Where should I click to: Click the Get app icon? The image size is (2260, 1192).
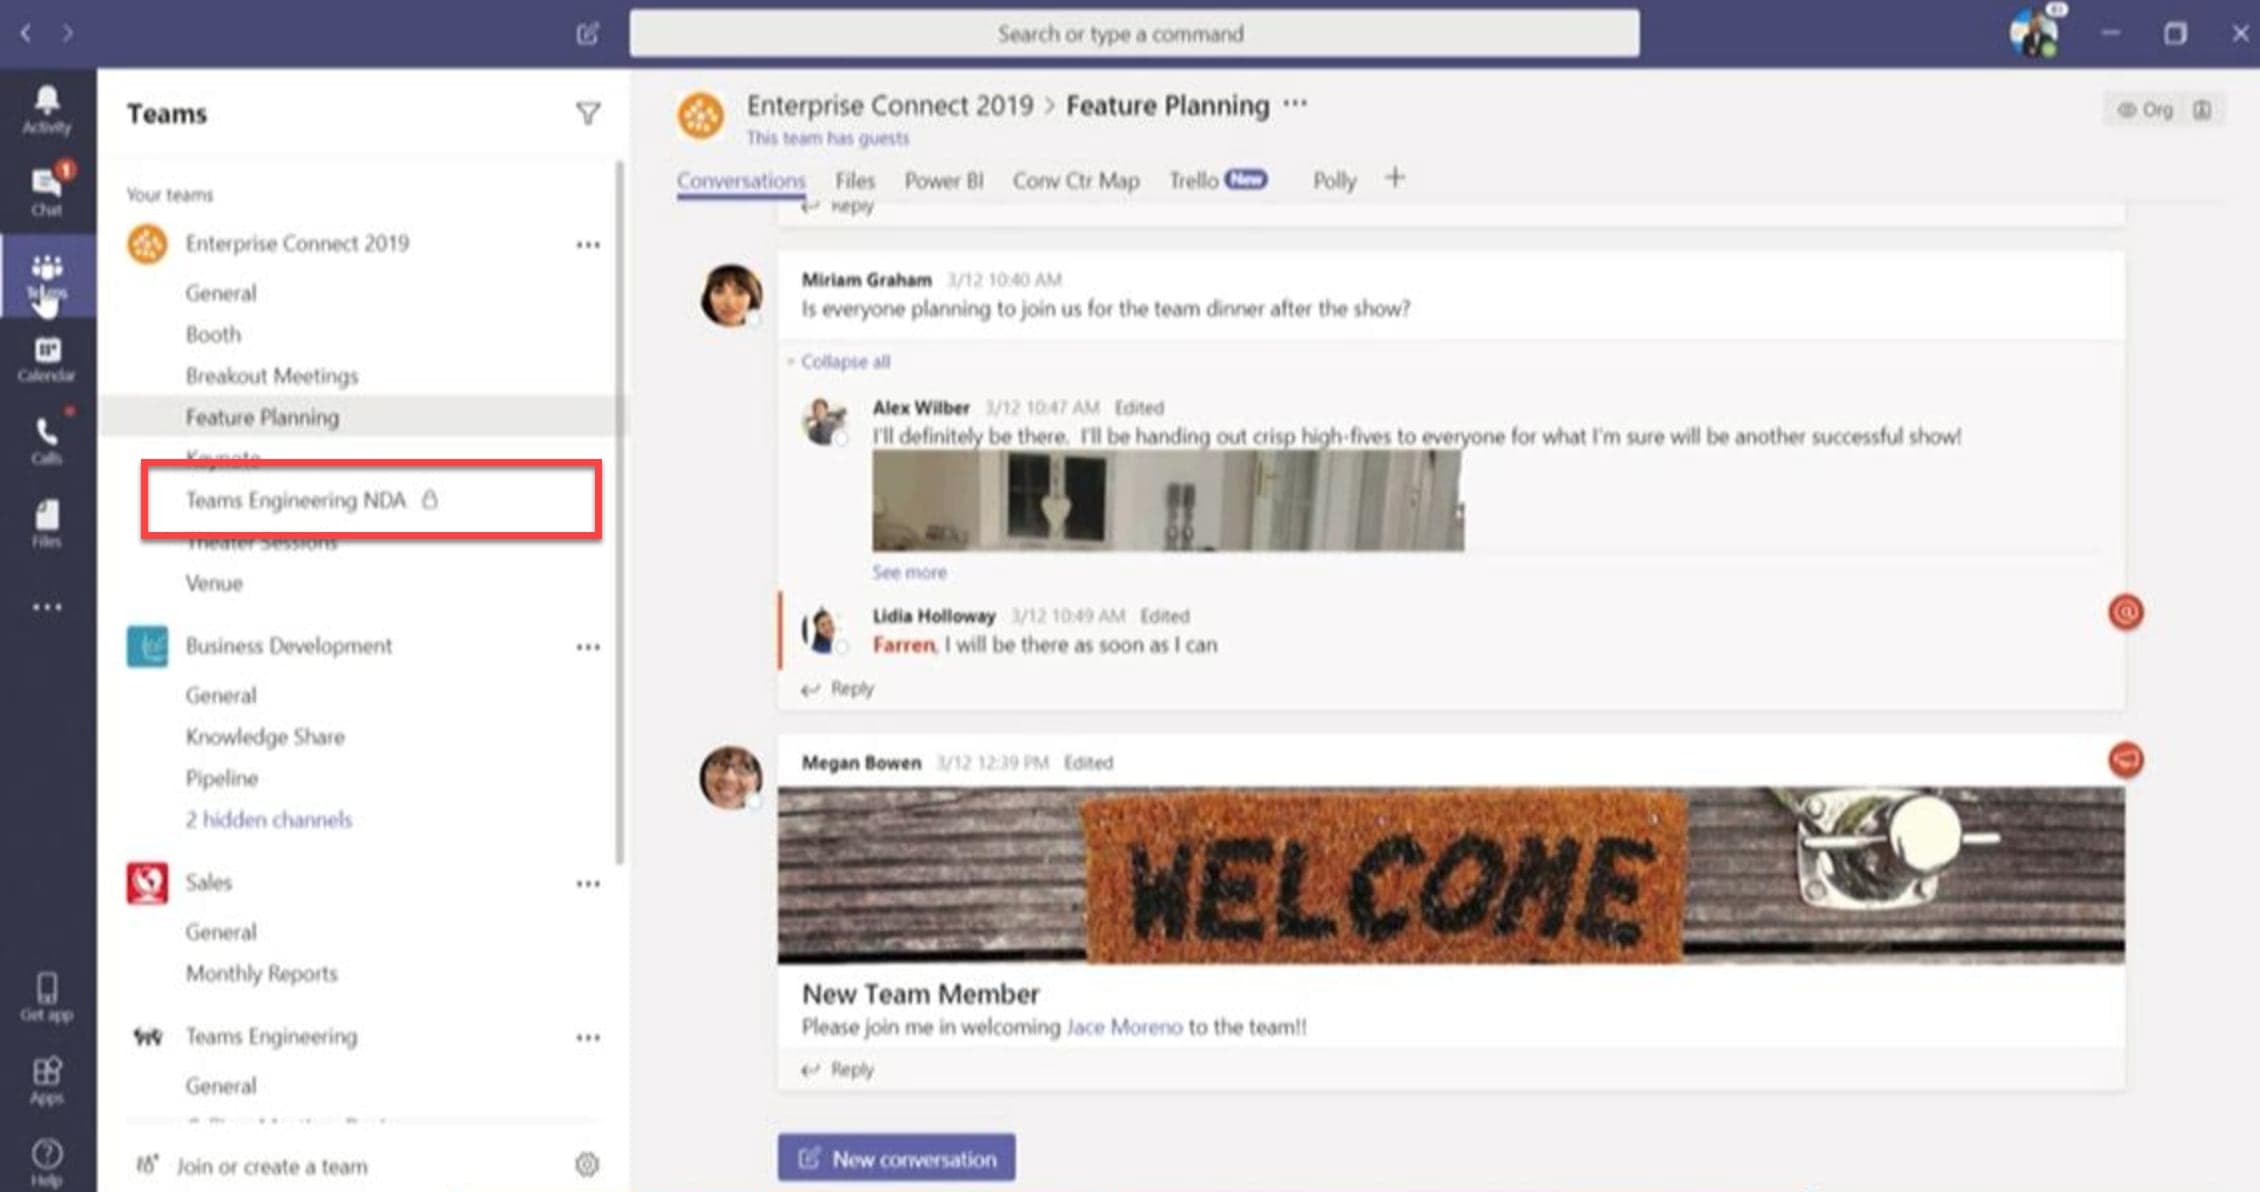click(x=47, y=997)
